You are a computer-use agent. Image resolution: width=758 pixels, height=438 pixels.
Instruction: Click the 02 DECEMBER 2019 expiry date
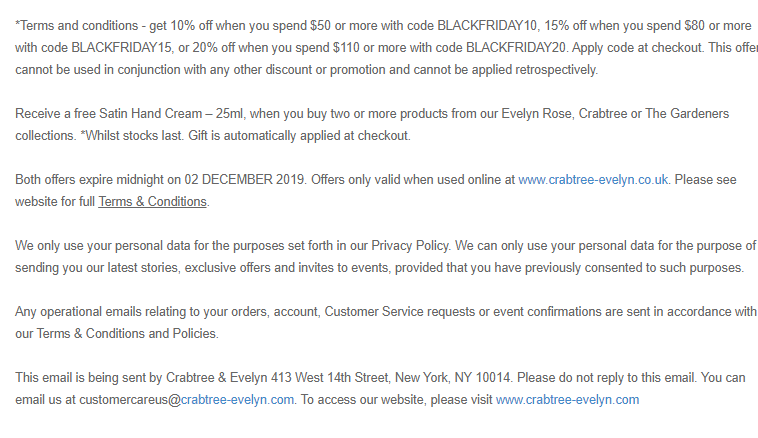click(x=244, y=180)
